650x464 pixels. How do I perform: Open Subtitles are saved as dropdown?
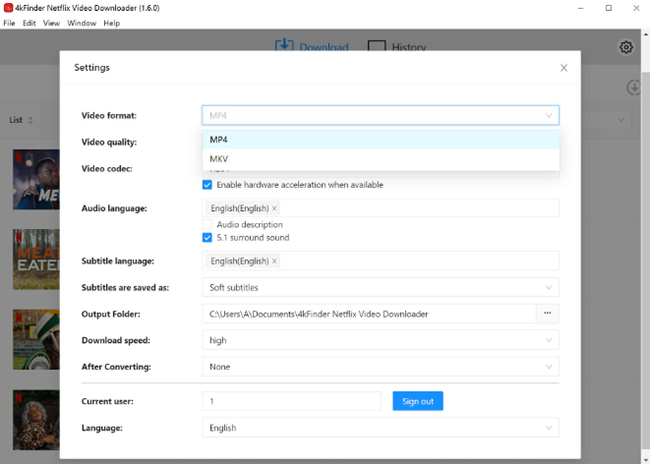coord(381,287)
